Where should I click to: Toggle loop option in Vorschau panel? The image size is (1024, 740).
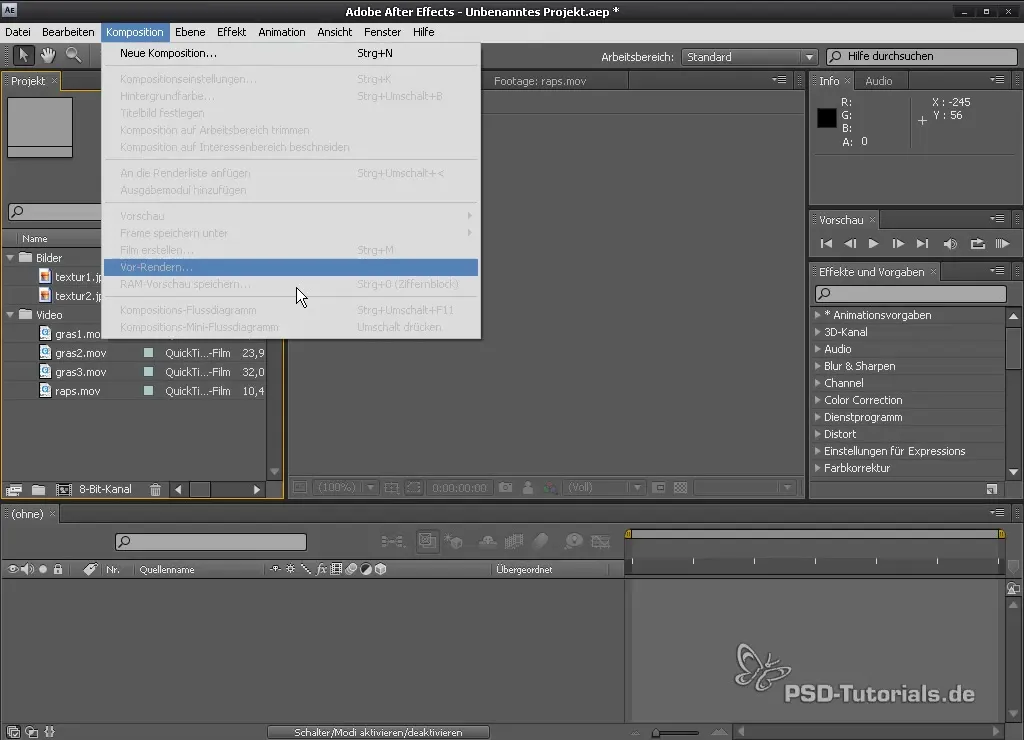pos(977,244)
